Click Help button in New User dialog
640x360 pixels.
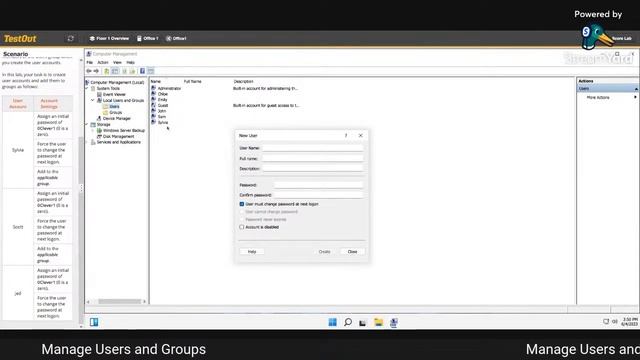click(x=252, y=251)
